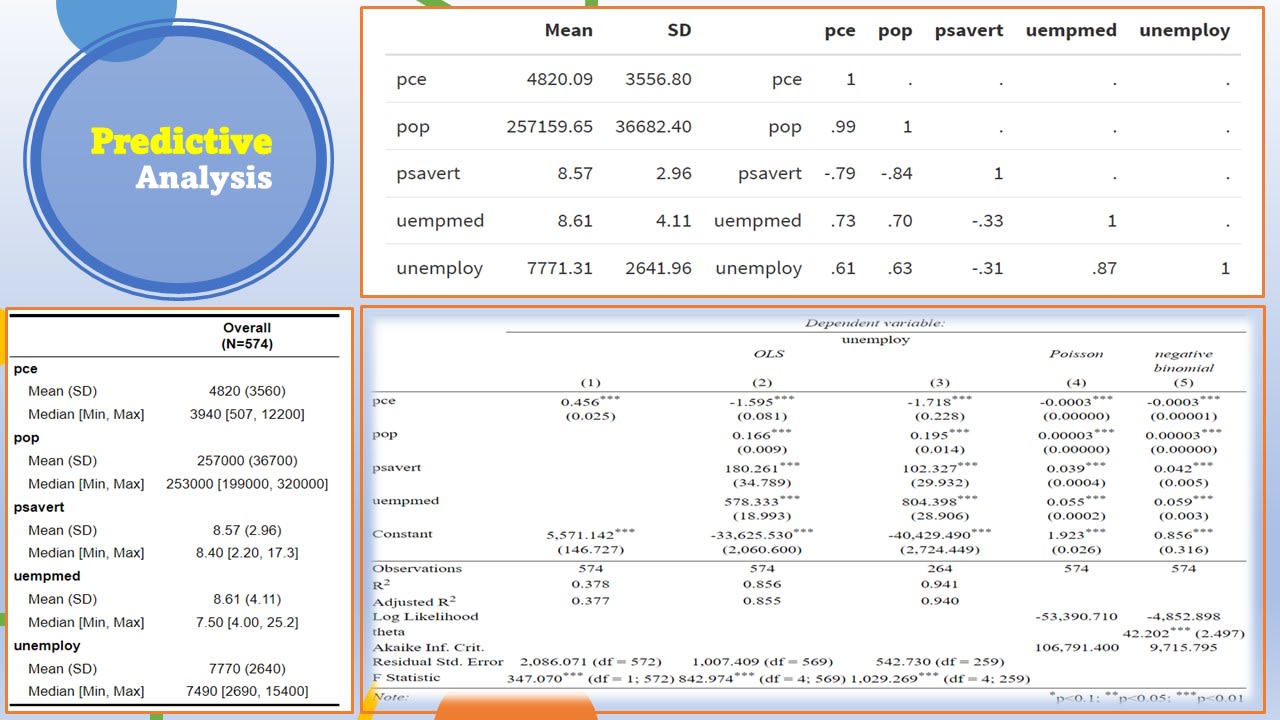Click the psavert summary "8.57 (2.96)"
The image size is (1280, 720).
tap(247, 530)
